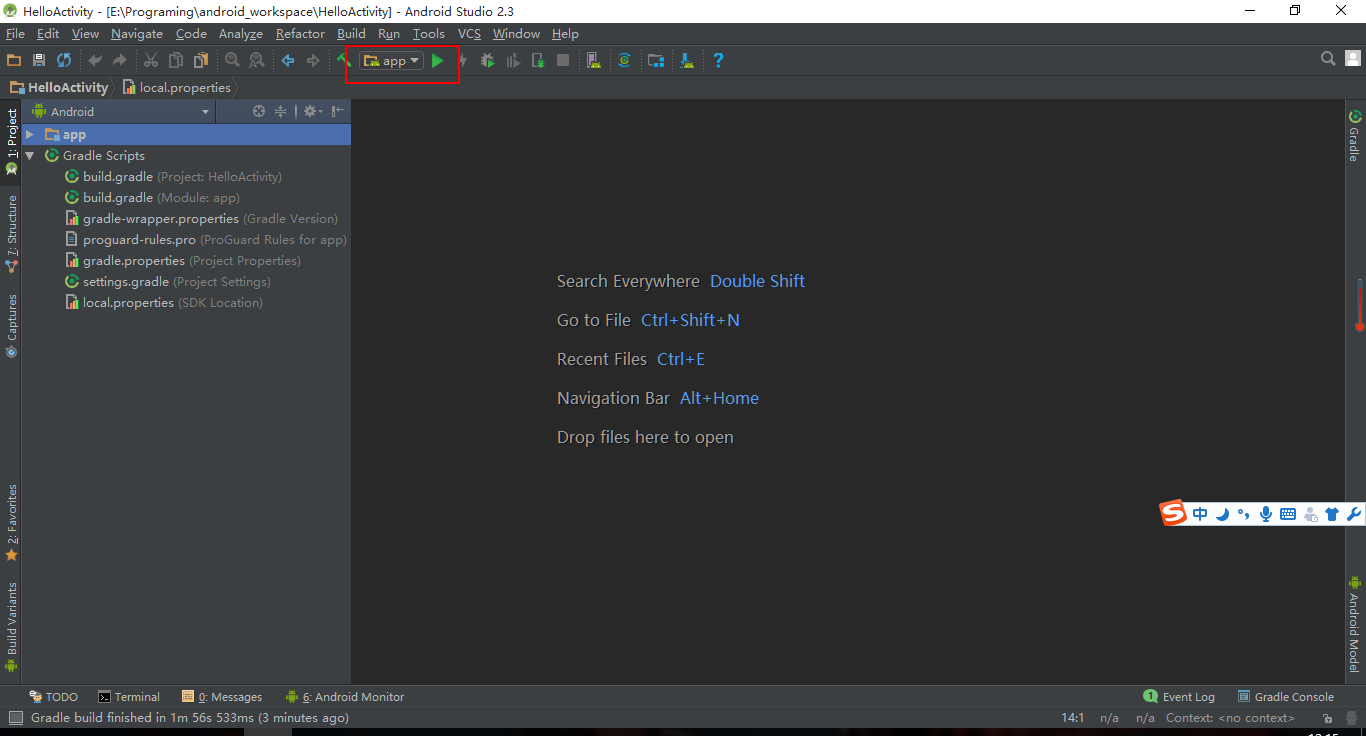The height and width of the screenshot is (736, 1366).
Task: Click the Open folder toolbar icon
Action: click(14, 61)
